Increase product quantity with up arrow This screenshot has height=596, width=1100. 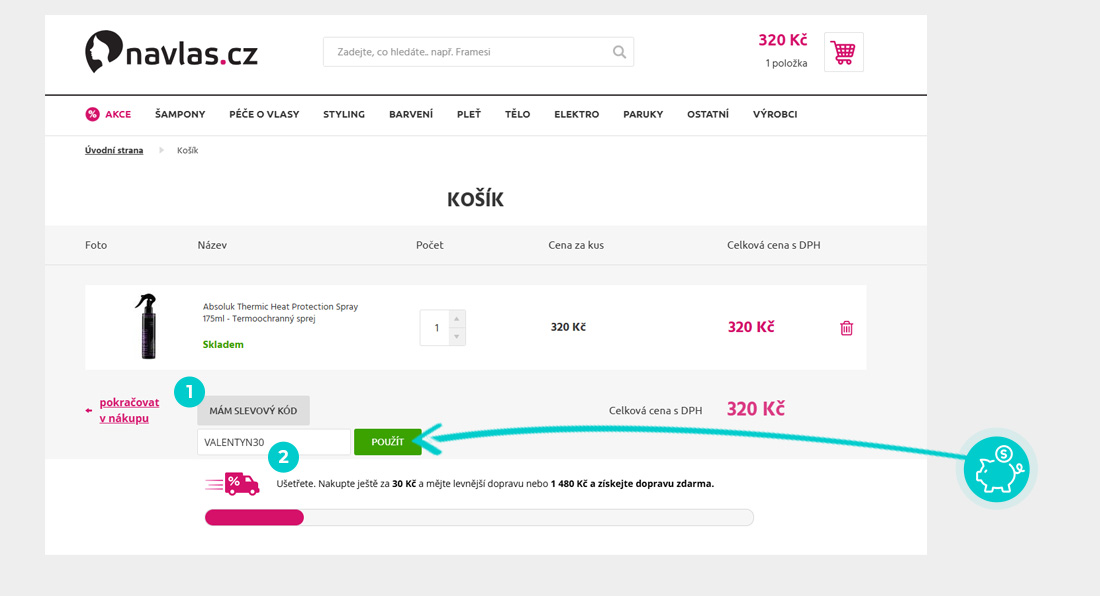457,319
